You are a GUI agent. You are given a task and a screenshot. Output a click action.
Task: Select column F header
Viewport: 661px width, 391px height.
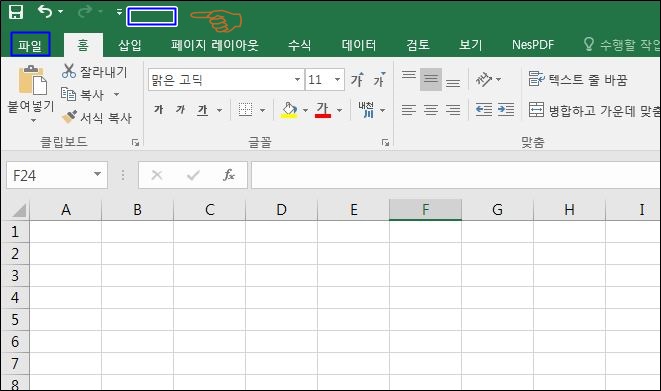[425, 209]
